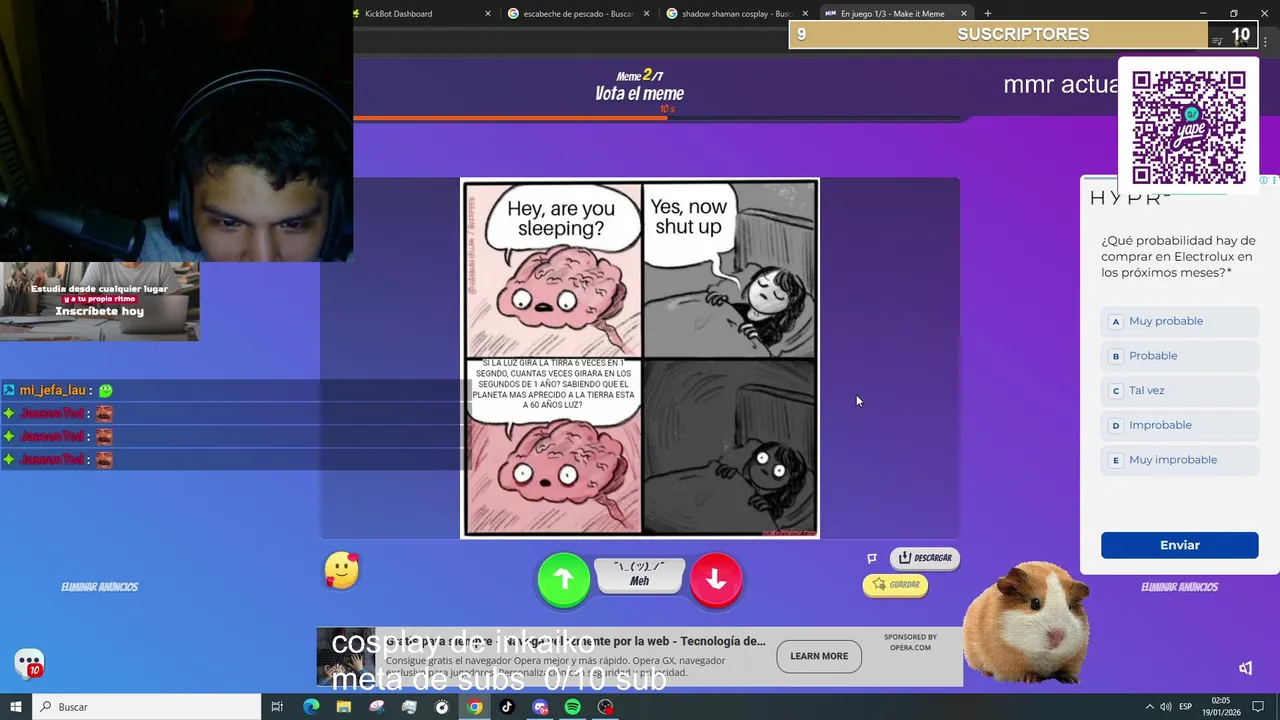Close the KickBot Dashboard tab
This screenshot has height=720, width=1280.
click(x=488, y=13)
